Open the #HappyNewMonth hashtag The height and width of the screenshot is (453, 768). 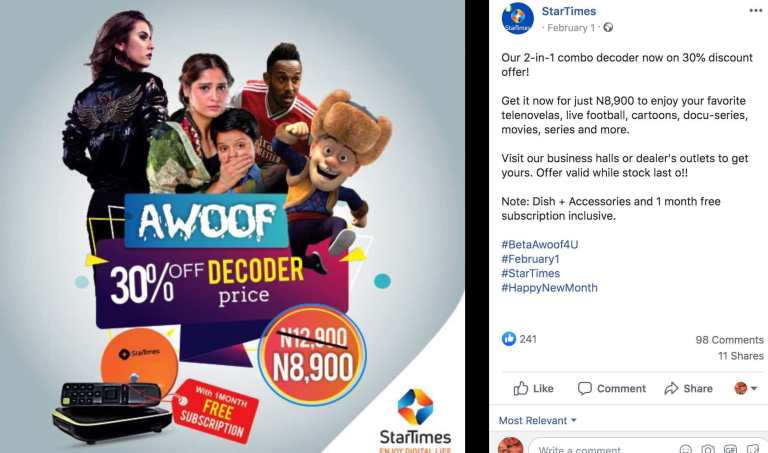tap(549, 287)
